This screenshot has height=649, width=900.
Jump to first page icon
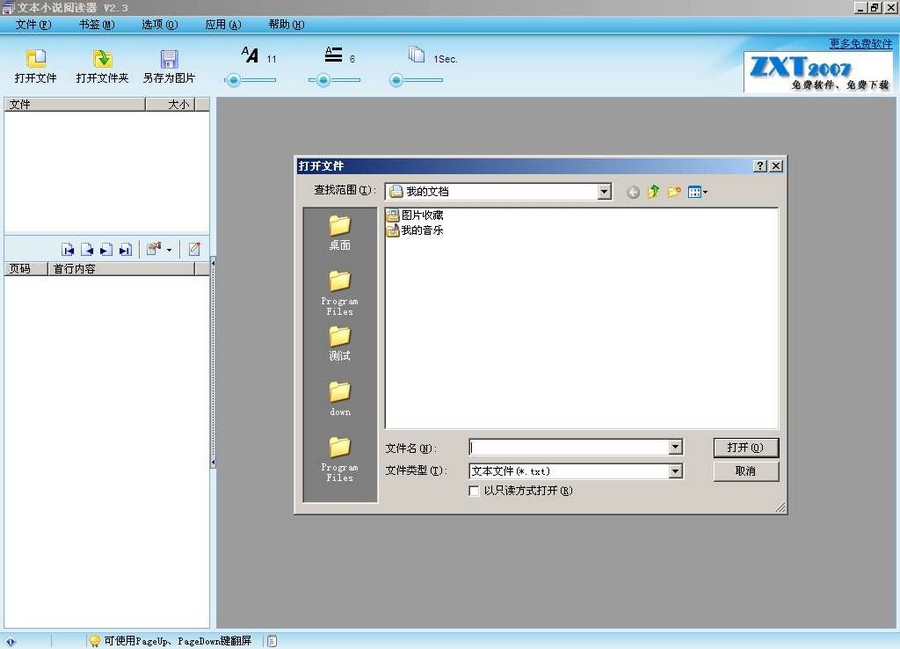click(68, 250)
